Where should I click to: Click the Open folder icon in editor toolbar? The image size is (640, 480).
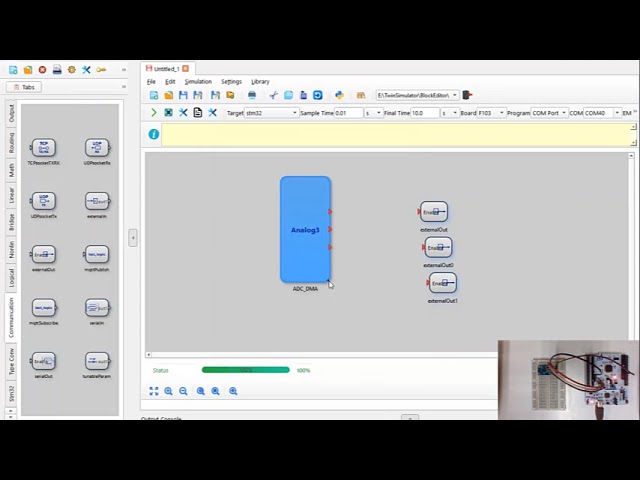click(168, 95)
